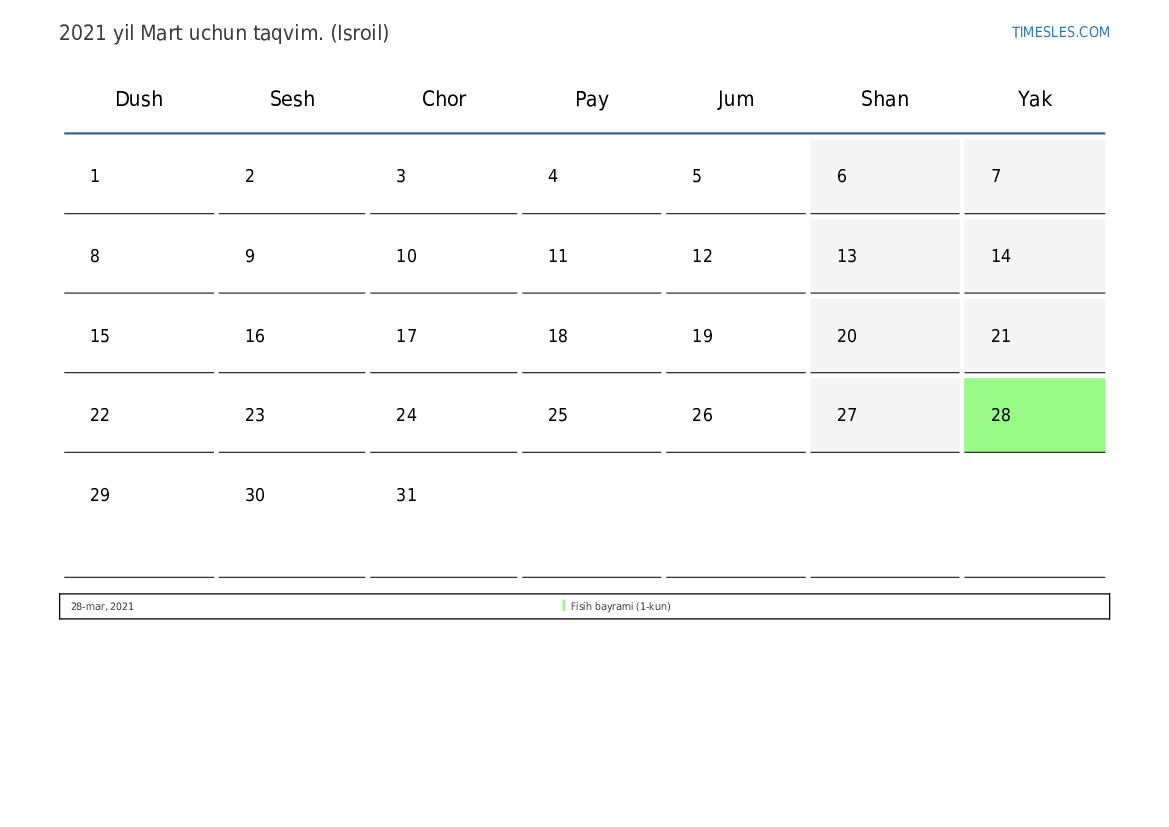Image resolution: width=1169 pixels, height=827 pixels.
Task: Click day 4 in the calendar
Action: pyautogui.click(x=591, y=176)
